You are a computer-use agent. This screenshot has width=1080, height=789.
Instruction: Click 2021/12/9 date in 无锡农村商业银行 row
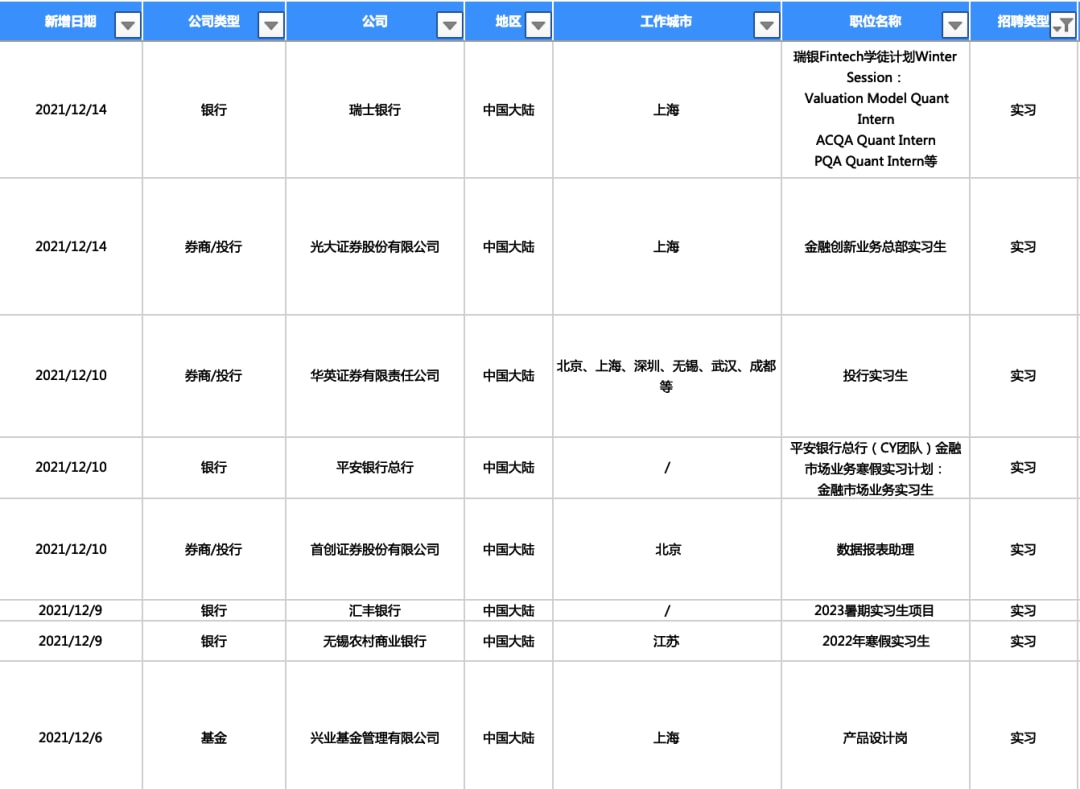[x=71, y=641]
